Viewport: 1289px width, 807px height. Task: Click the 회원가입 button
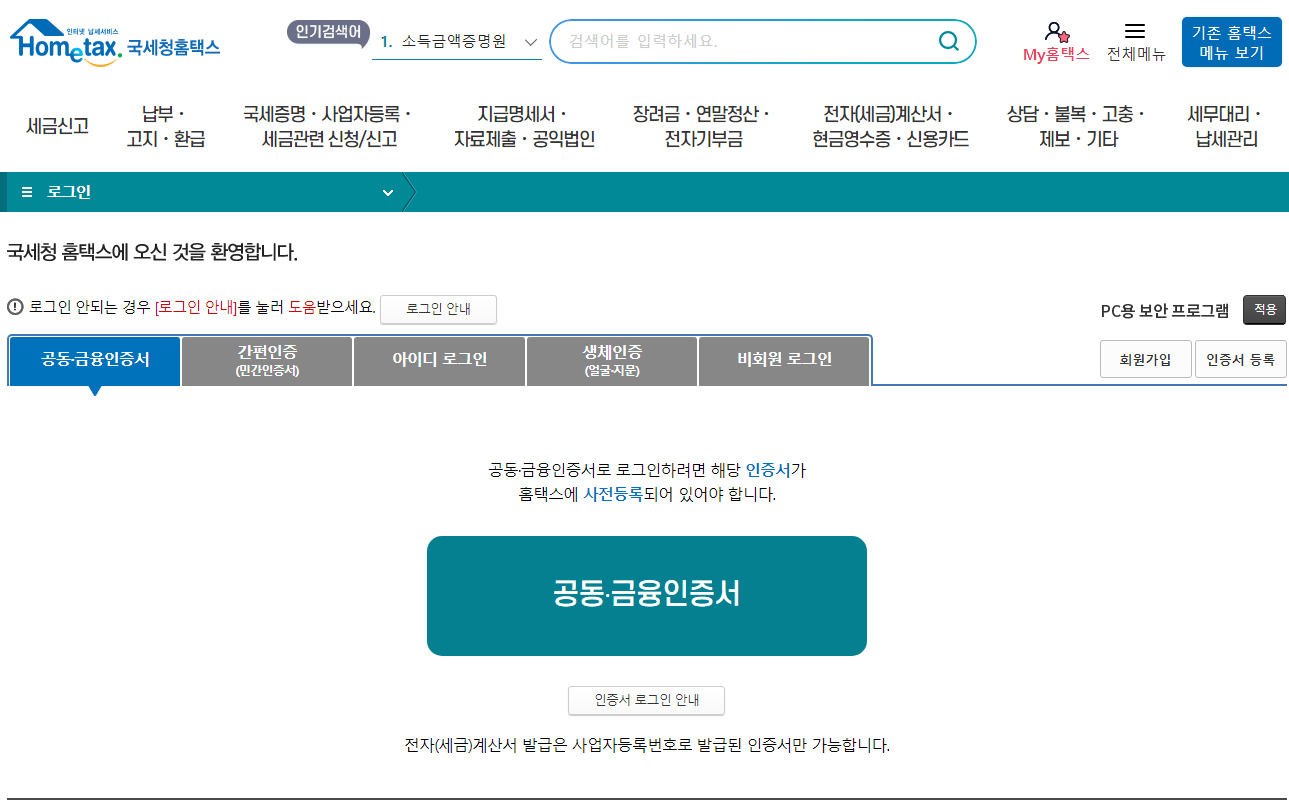[1146, 359]
